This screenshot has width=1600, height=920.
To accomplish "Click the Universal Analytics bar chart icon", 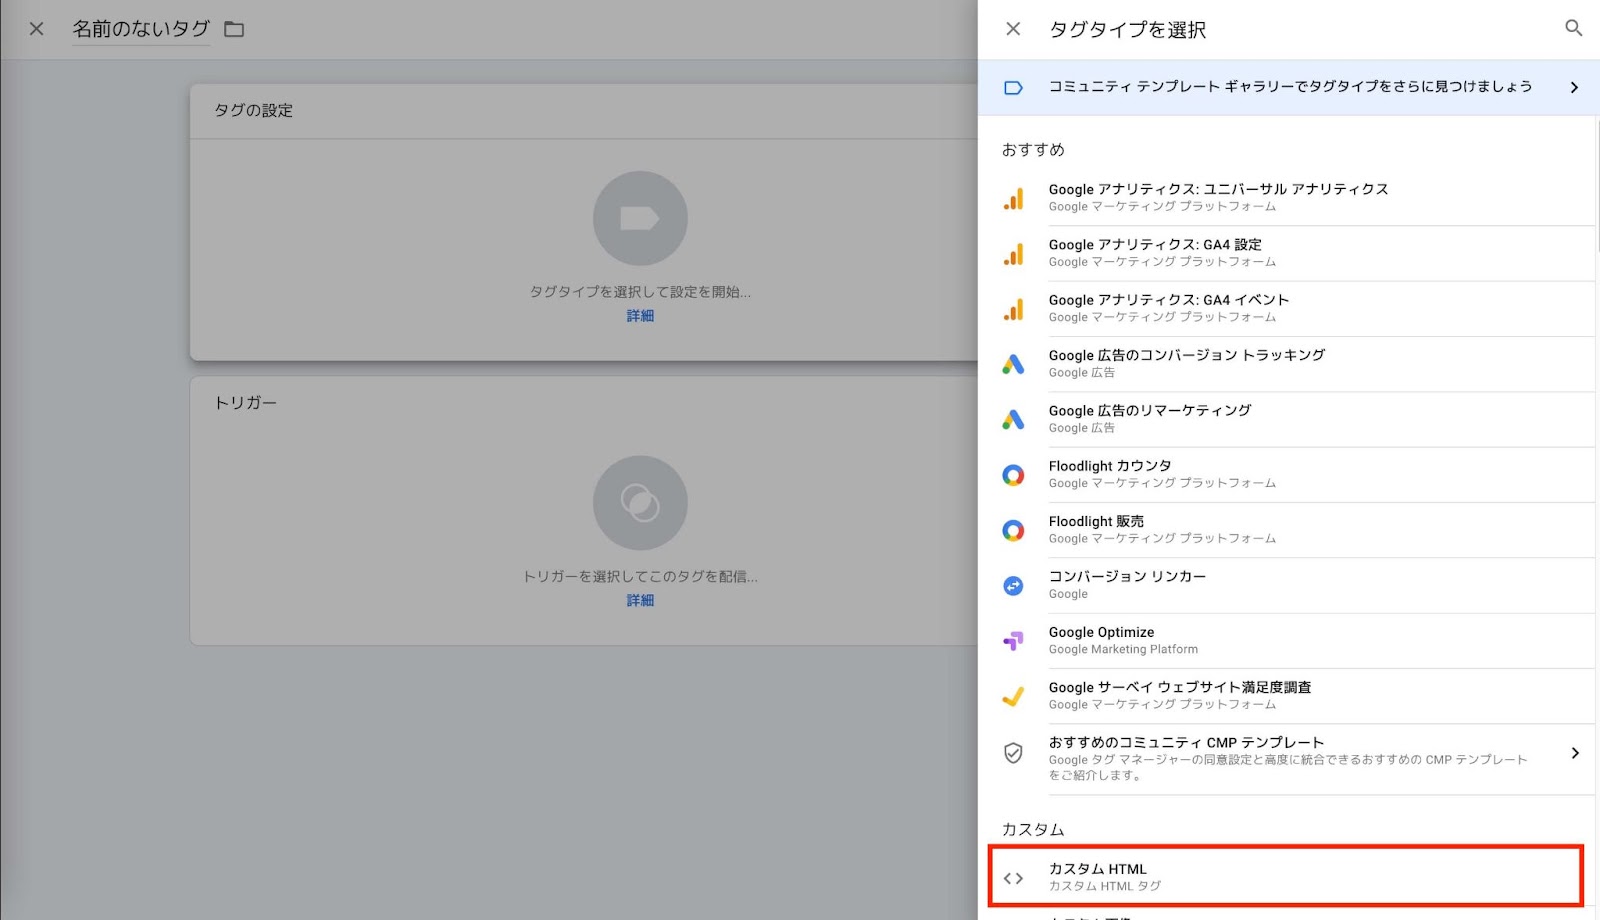I will pos(1013,199).
